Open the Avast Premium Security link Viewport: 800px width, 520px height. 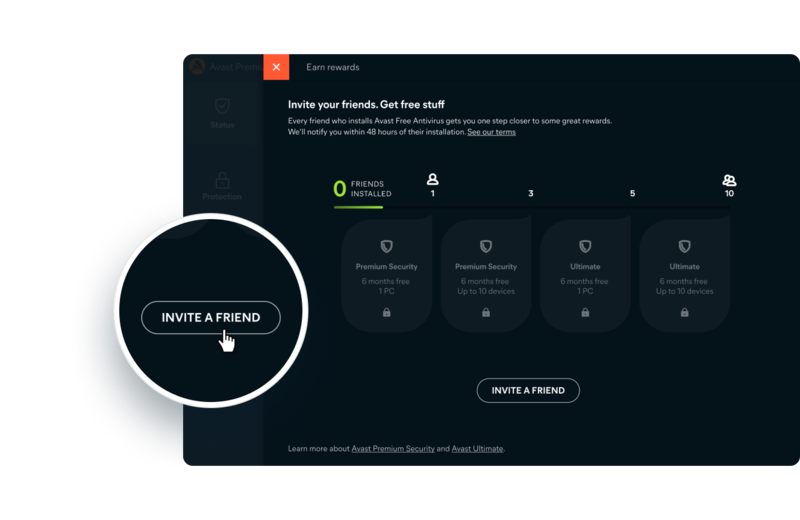click(x=393, y=449)
